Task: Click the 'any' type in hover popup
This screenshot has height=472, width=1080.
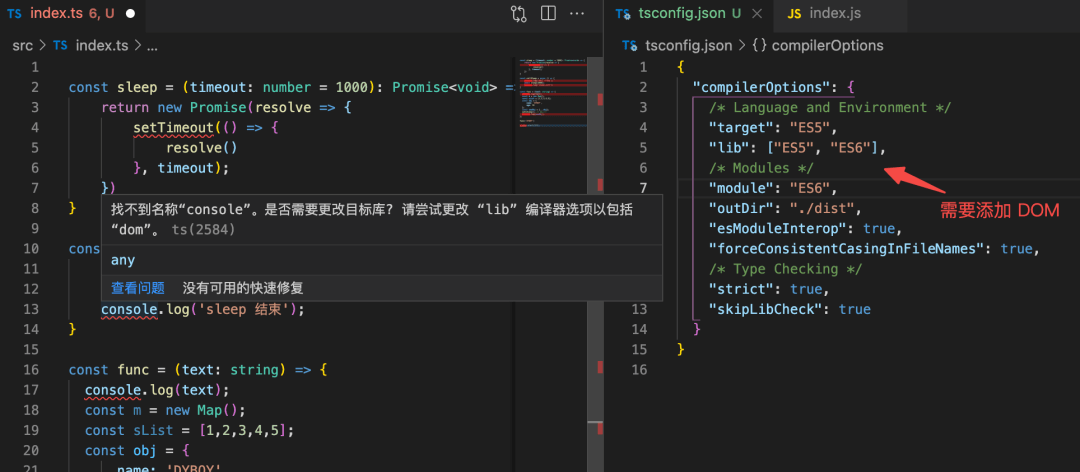Action: pos(123,260)
